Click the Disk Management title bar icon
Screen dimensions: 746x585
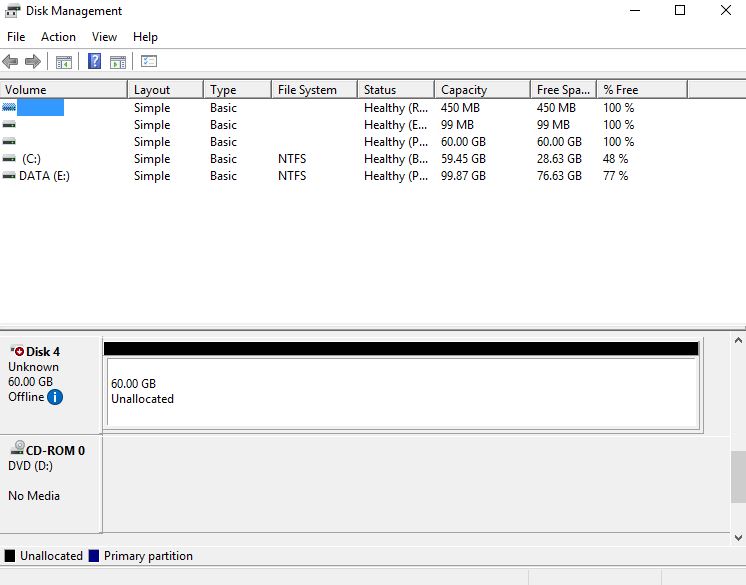pyautogui.click(x=13, y=10)
